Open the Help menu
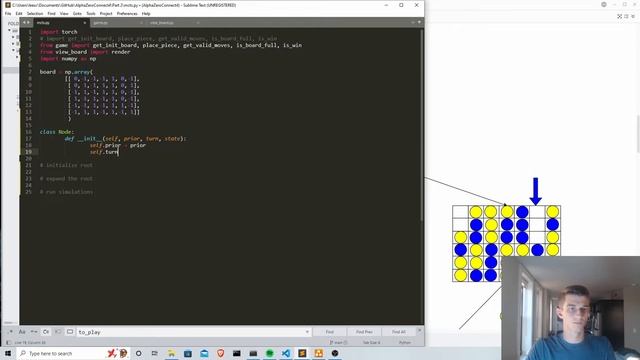Screen dimensions: 640x360 click(146, 13)
